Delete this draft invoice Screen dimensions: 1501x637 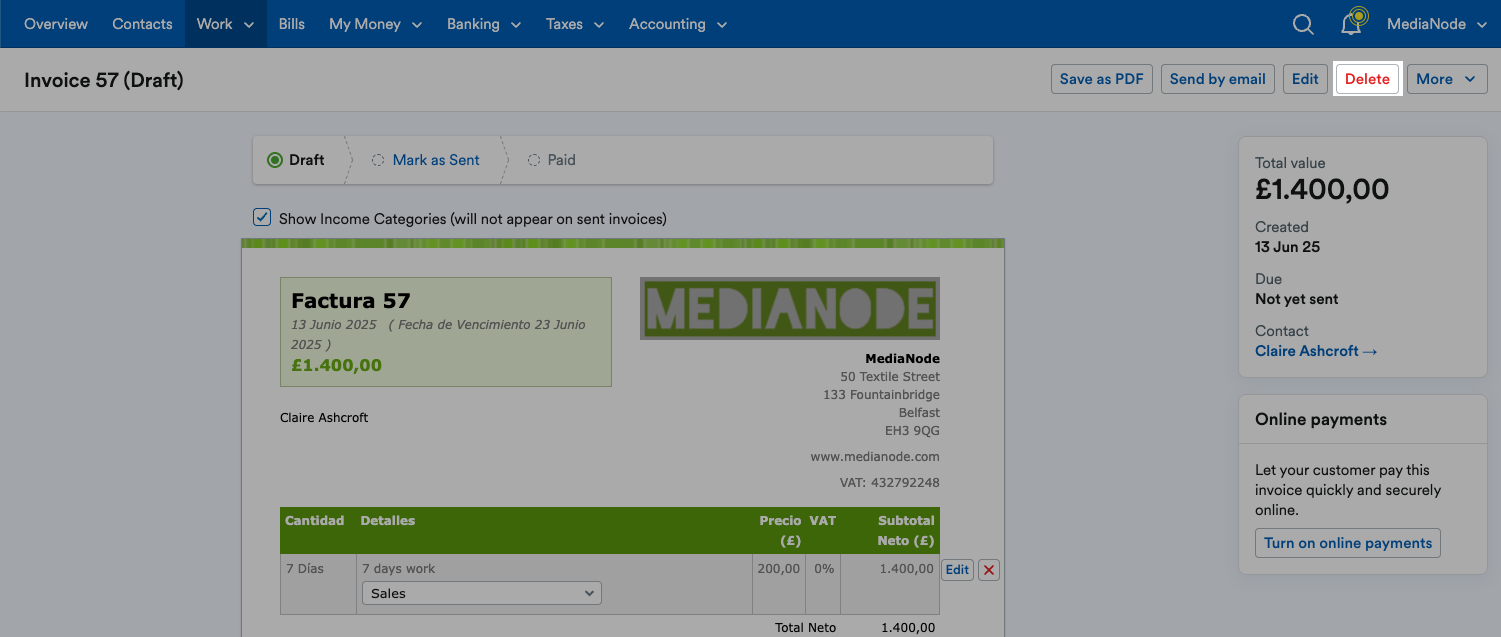1367,79
